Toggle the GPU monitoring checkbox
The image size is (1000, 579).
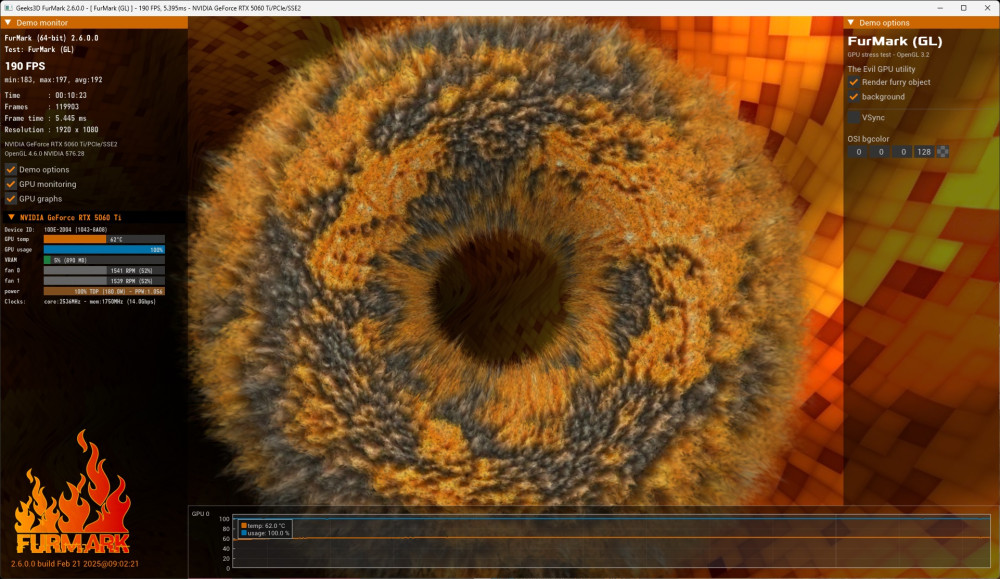pyautogui.click(x=10, y=184)
